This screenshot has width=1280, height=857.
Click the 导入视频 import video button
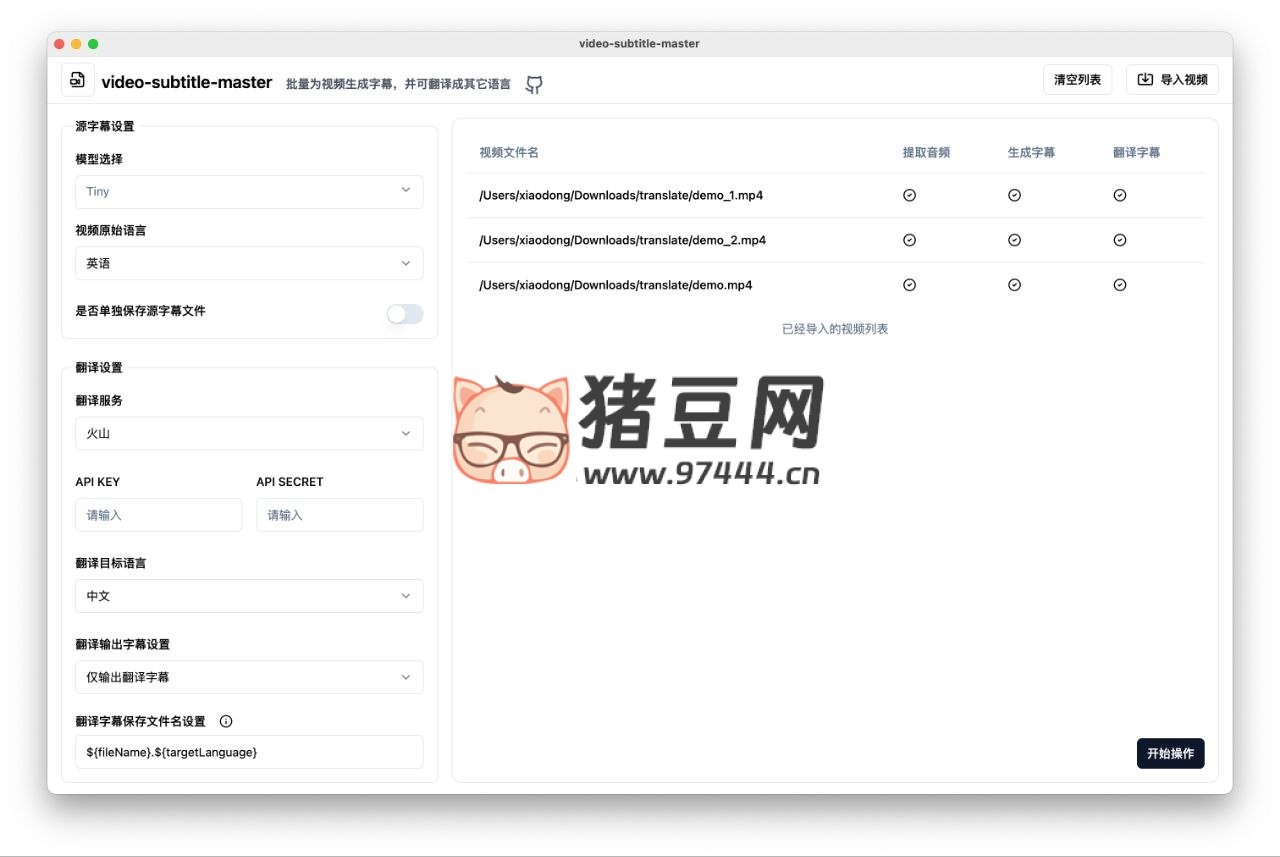pos(1172,80)
